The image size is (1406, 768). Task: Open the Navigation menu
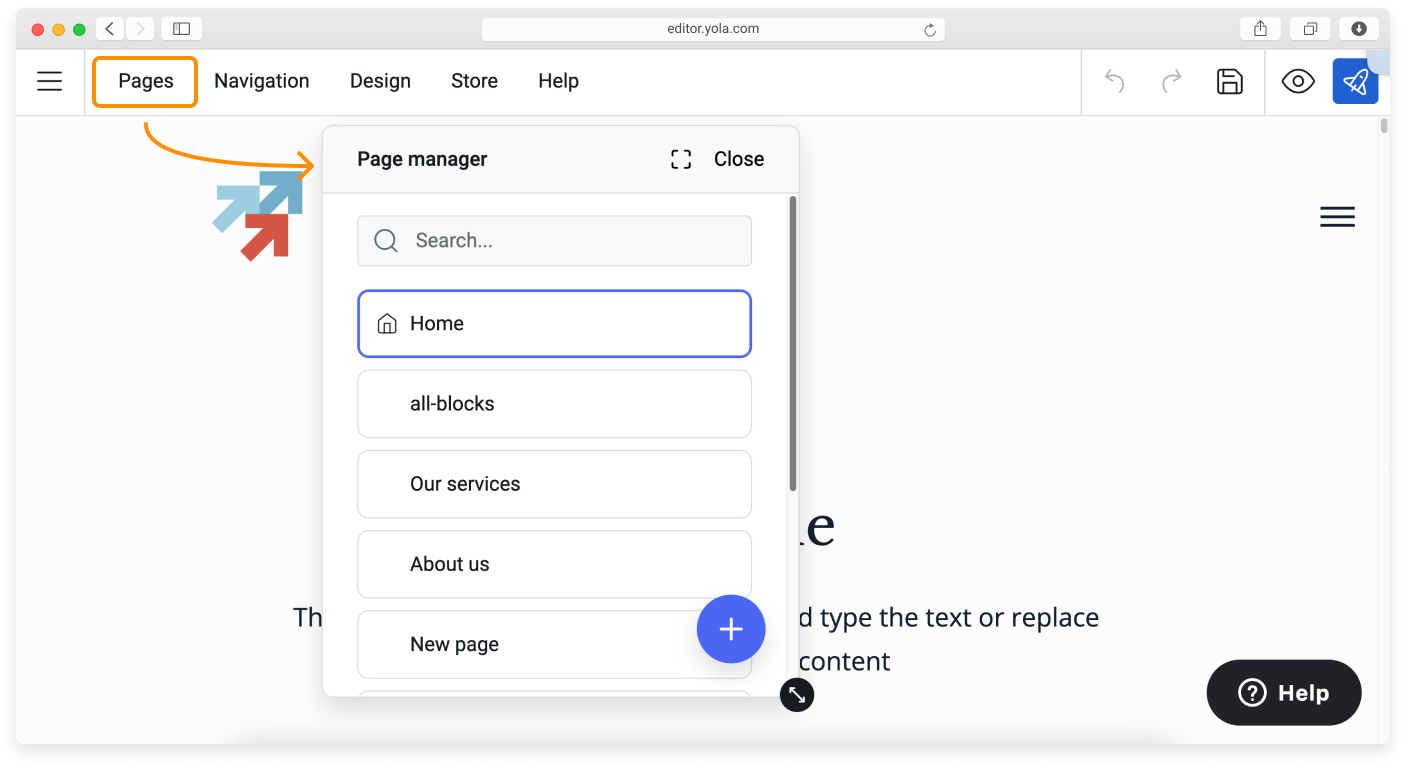(x=262, y=82)
